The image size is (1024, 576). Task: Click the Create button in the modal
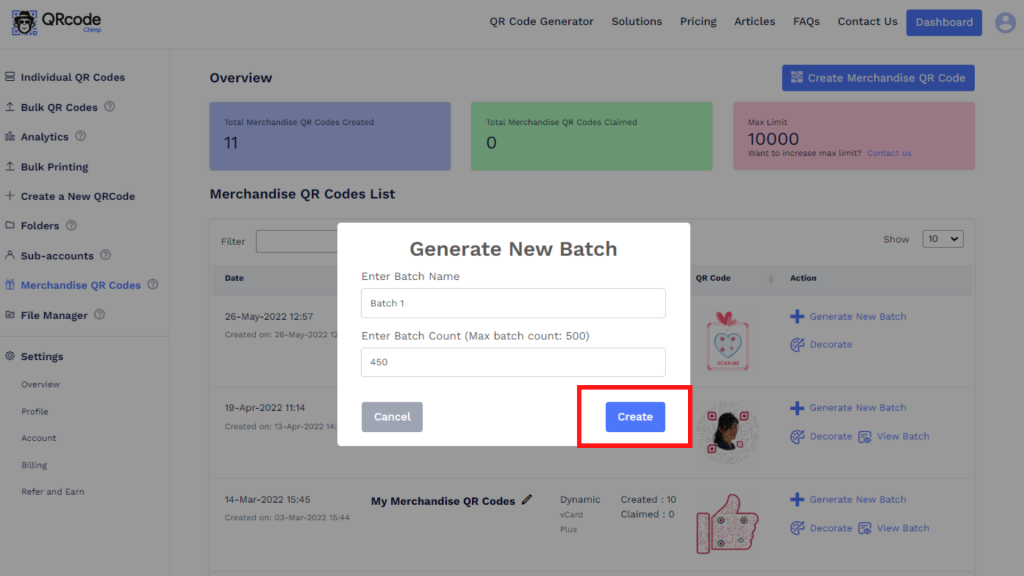[x=634, y=416]
